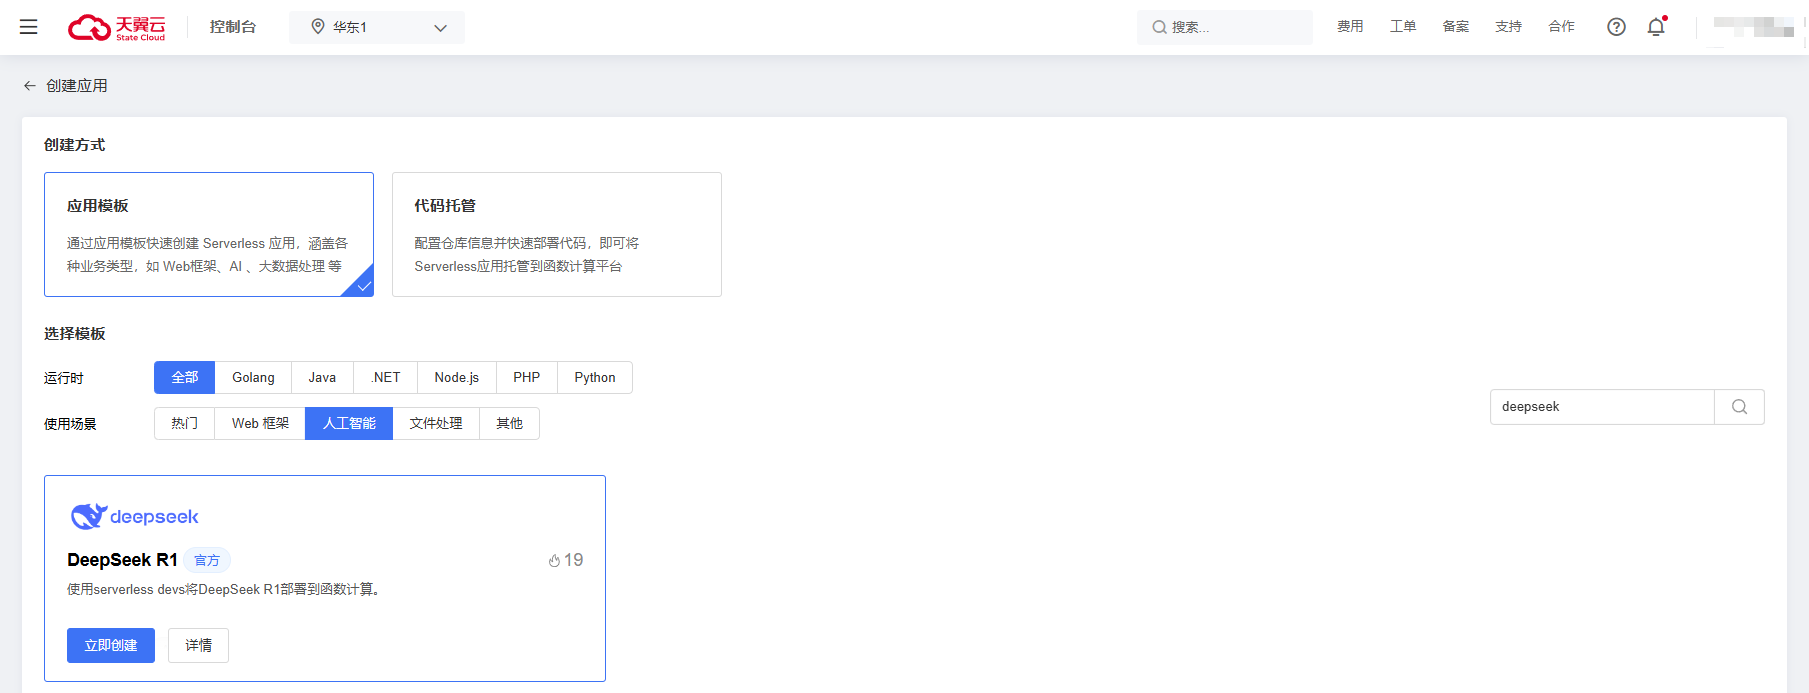Click the flame popularity icon showing 19
The height and width of the screenshot is (693, 1809).
coord(554,561)
